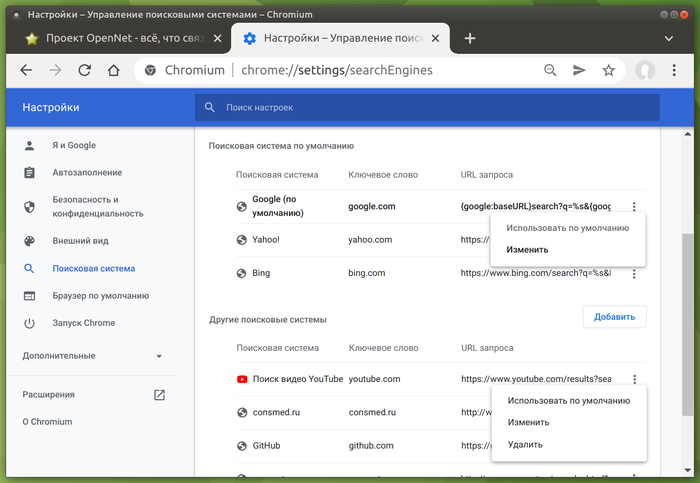Click the Добавить button

click(x=614, y=317)
